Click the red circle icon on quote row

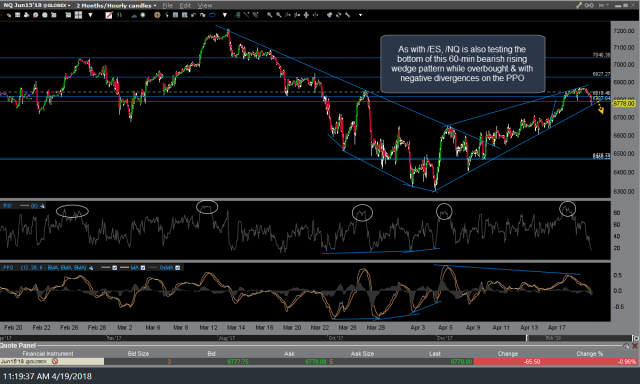[55, 361]
